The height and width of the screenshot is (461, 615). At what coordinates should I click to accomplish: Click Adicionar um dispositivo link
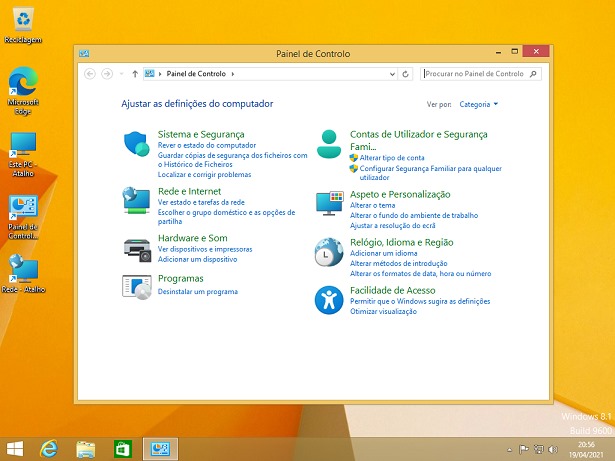coord(197,259)
